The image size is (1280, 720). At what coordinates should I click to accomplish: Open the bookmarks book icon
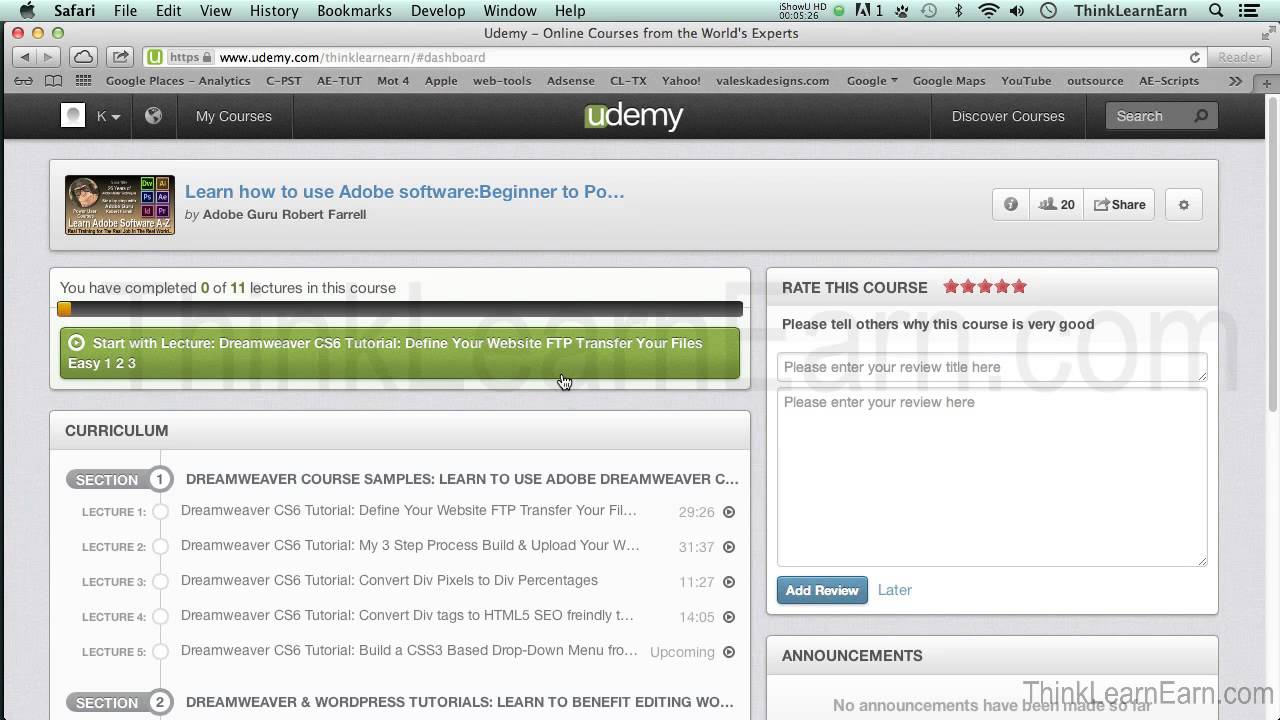pos(54,81)
